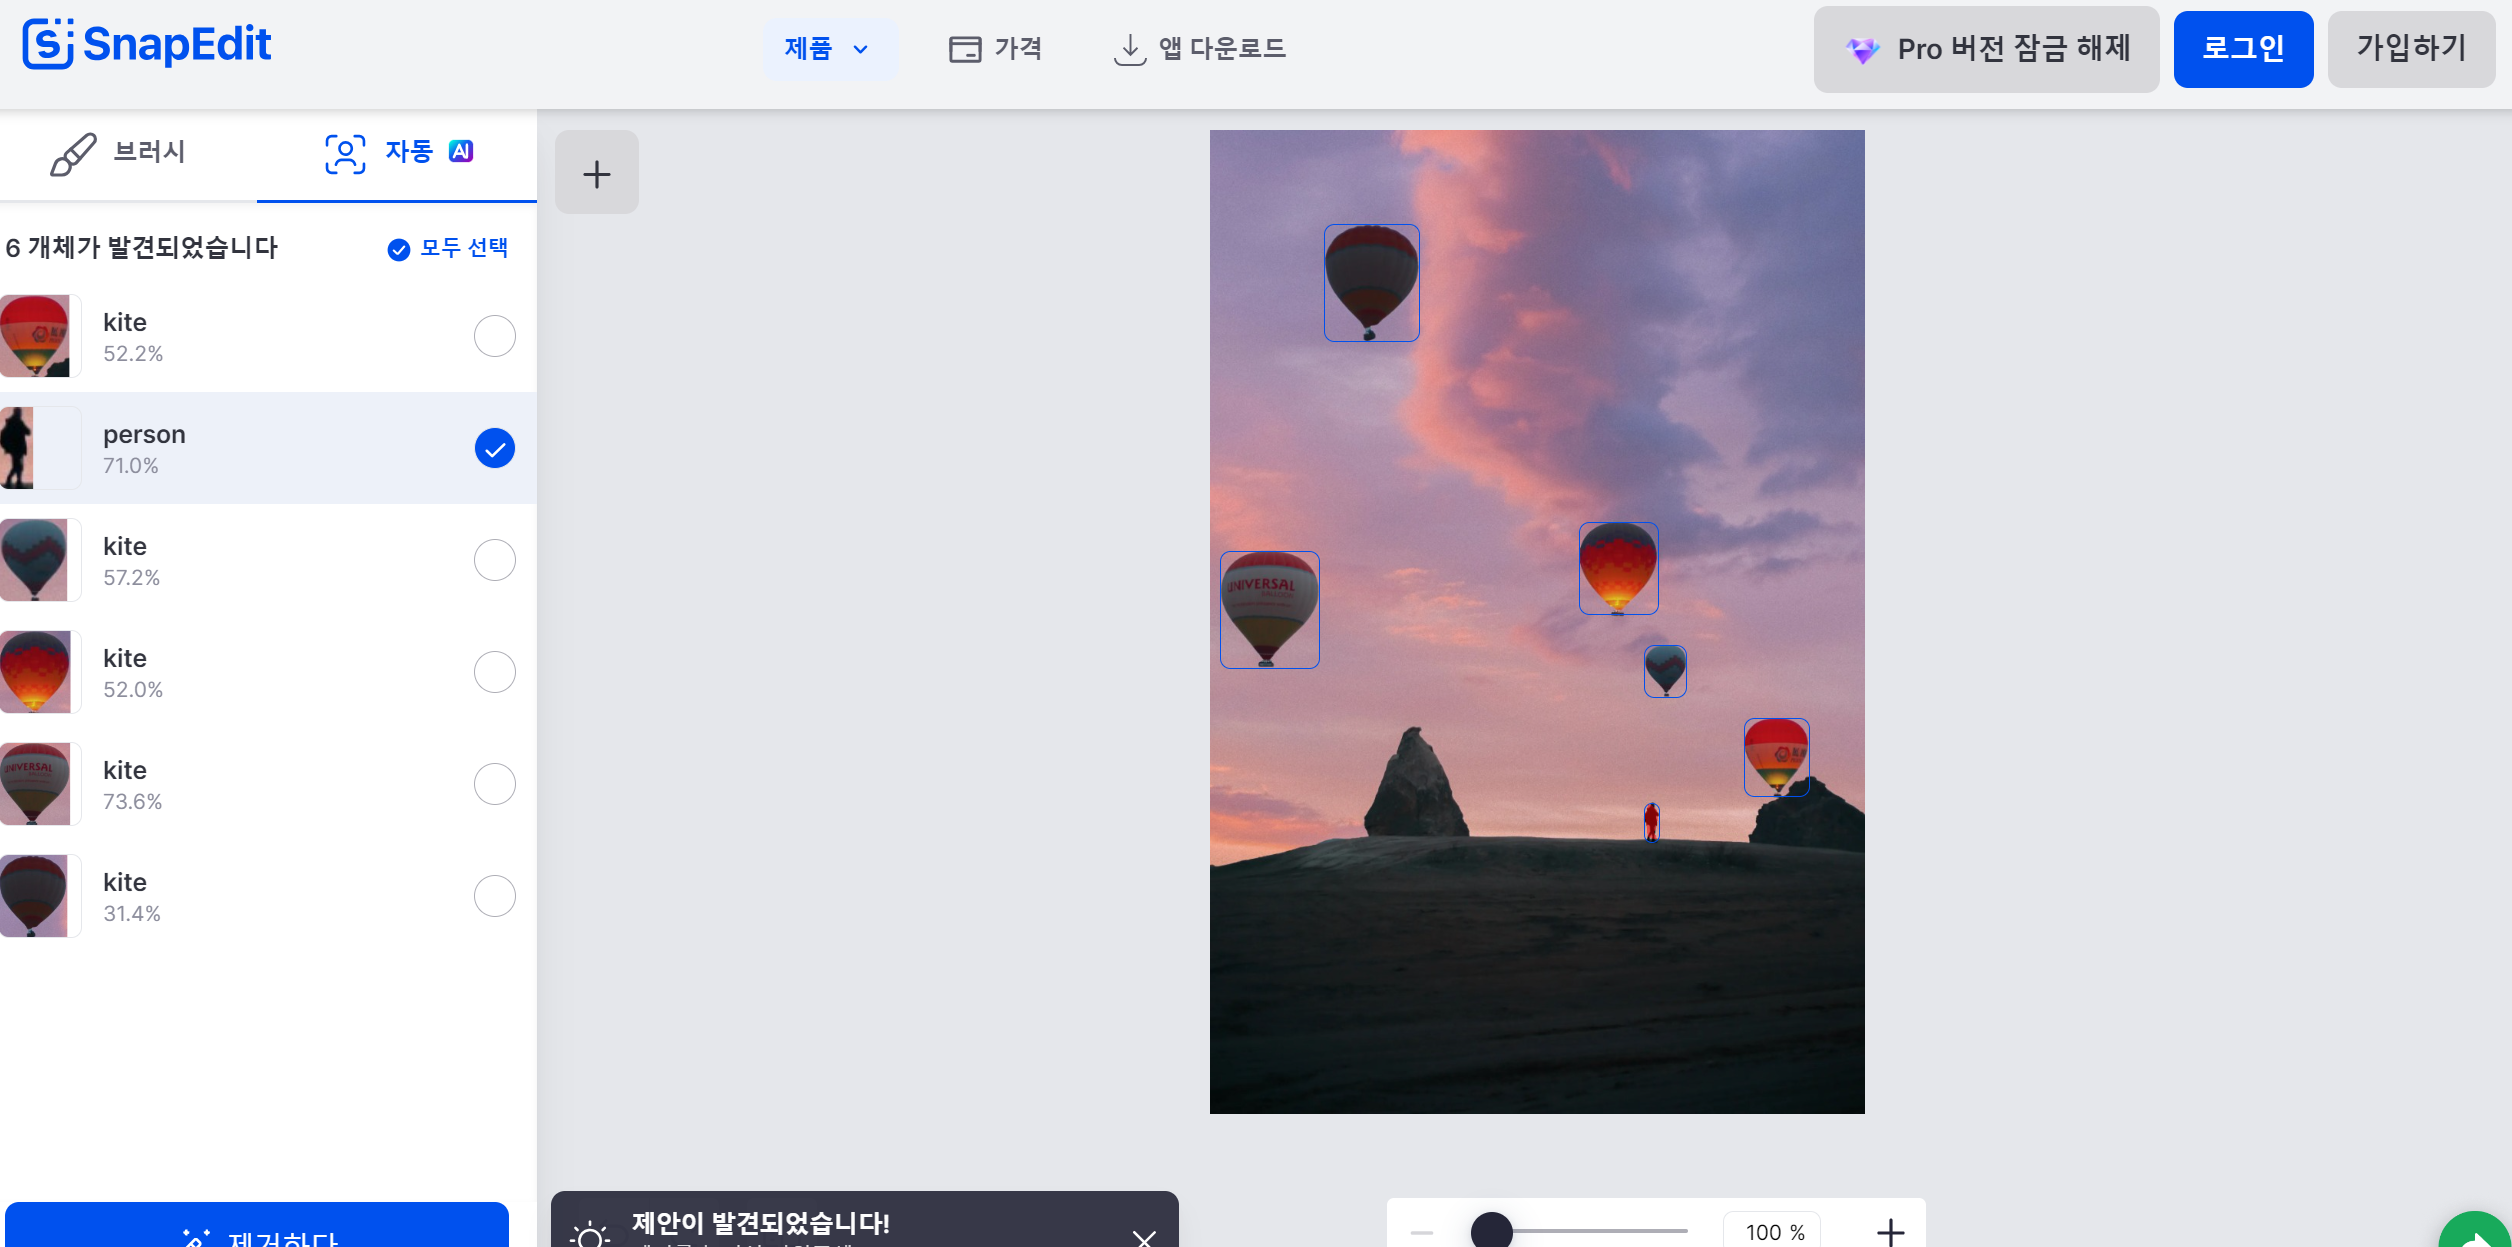This screenshot has width=2512, height=1247.
Task: Click the lightbulb suggestion icon
Action: [x=590, y=1236]
